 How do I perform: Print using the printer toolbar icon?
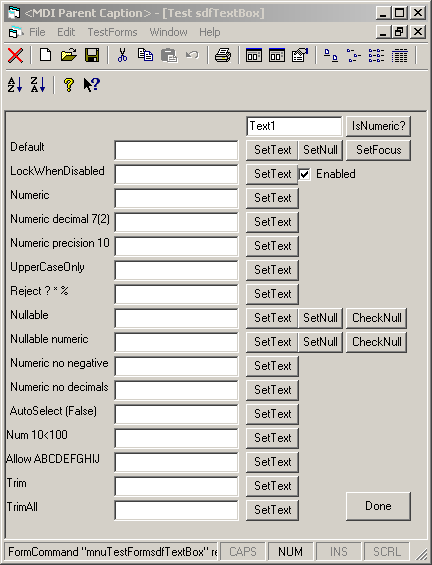(223, 55)
